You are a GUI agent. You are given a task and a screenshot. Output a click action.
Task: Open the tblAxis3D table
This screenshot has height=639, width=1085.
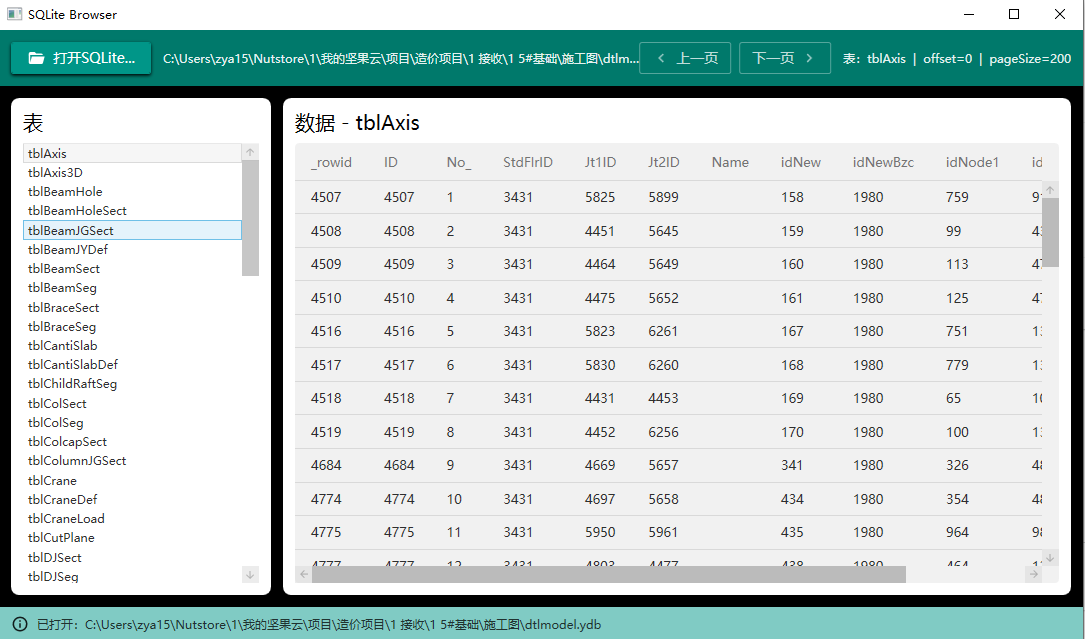click(x=56, y=173)
